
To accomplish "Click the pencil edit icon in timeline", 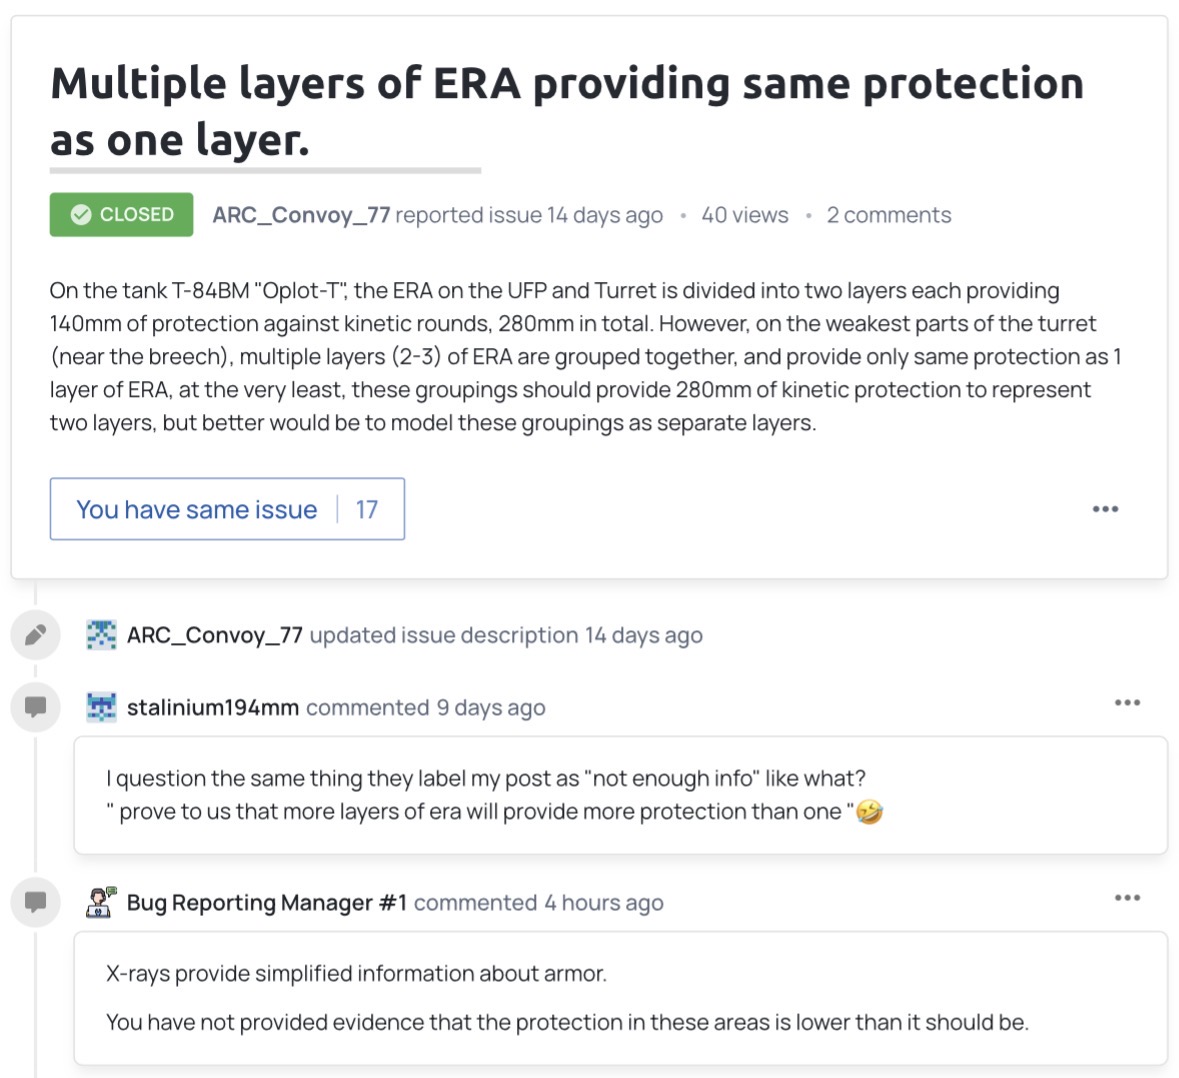I will [35, 635].
